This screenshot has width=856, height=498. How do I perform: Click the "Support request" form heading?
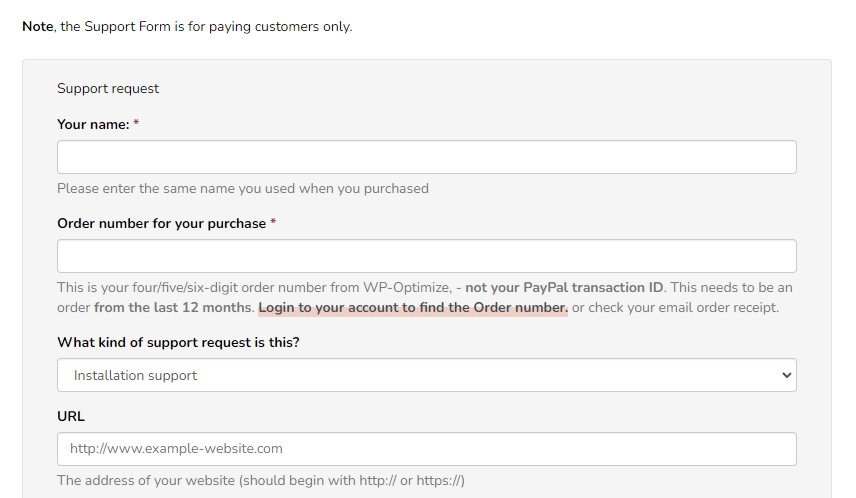tap(108, 88)
